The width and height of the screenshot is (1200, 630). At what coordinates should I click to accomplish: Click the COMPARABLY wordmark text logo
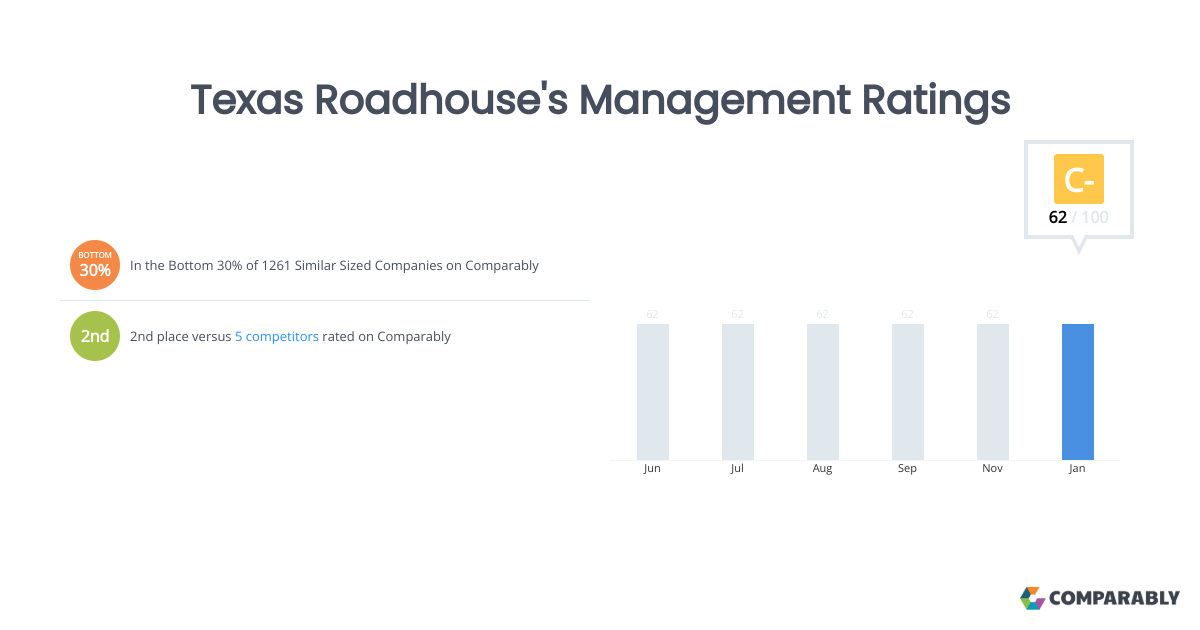(1115, 598)
